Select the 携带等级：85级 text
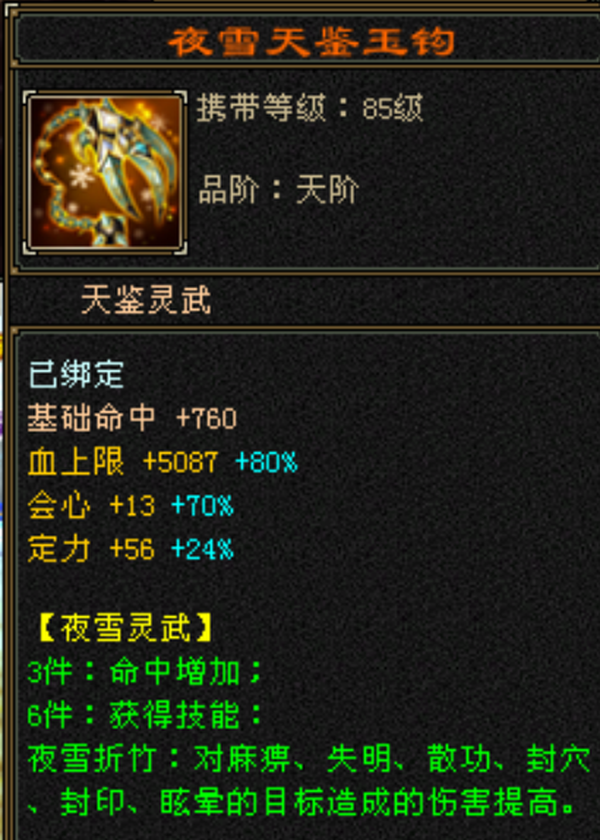The width and height of the screenshot is (600, 840). 310,109
